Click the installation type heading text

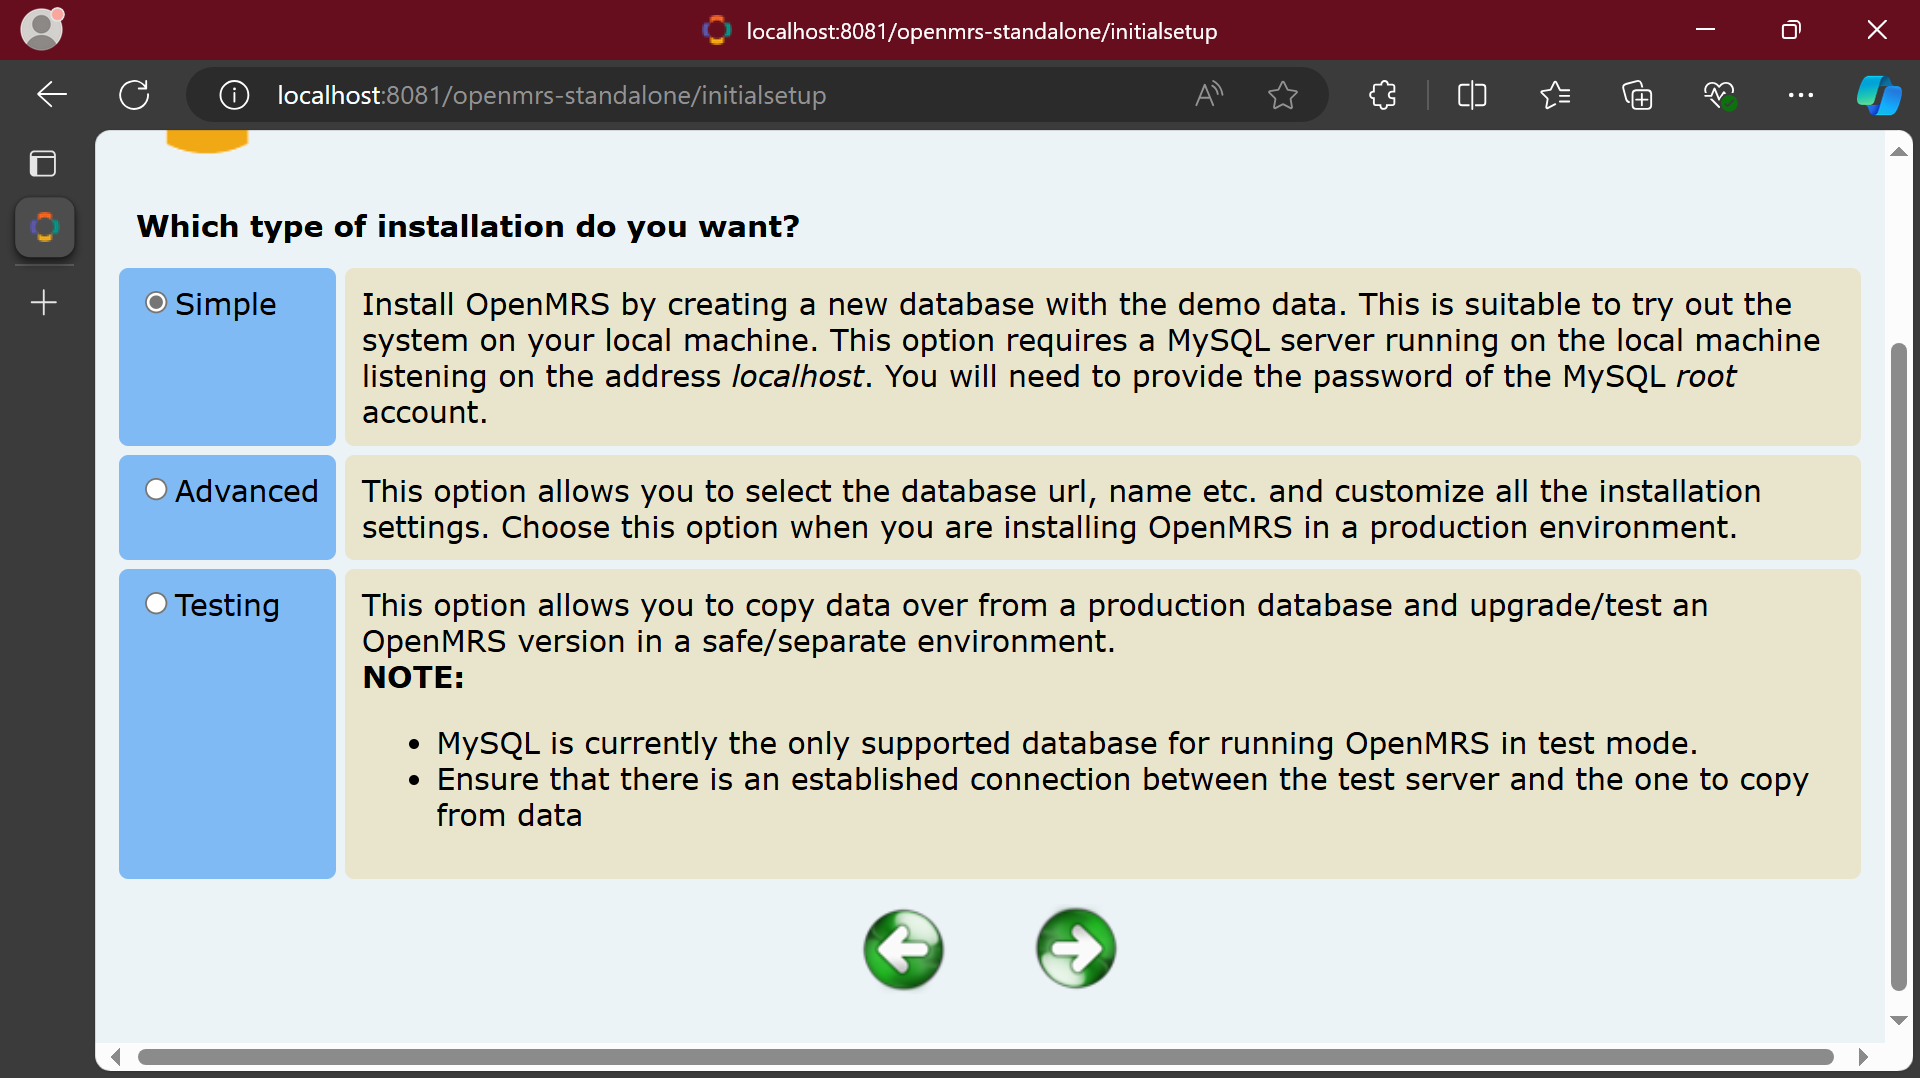[468, 226]
